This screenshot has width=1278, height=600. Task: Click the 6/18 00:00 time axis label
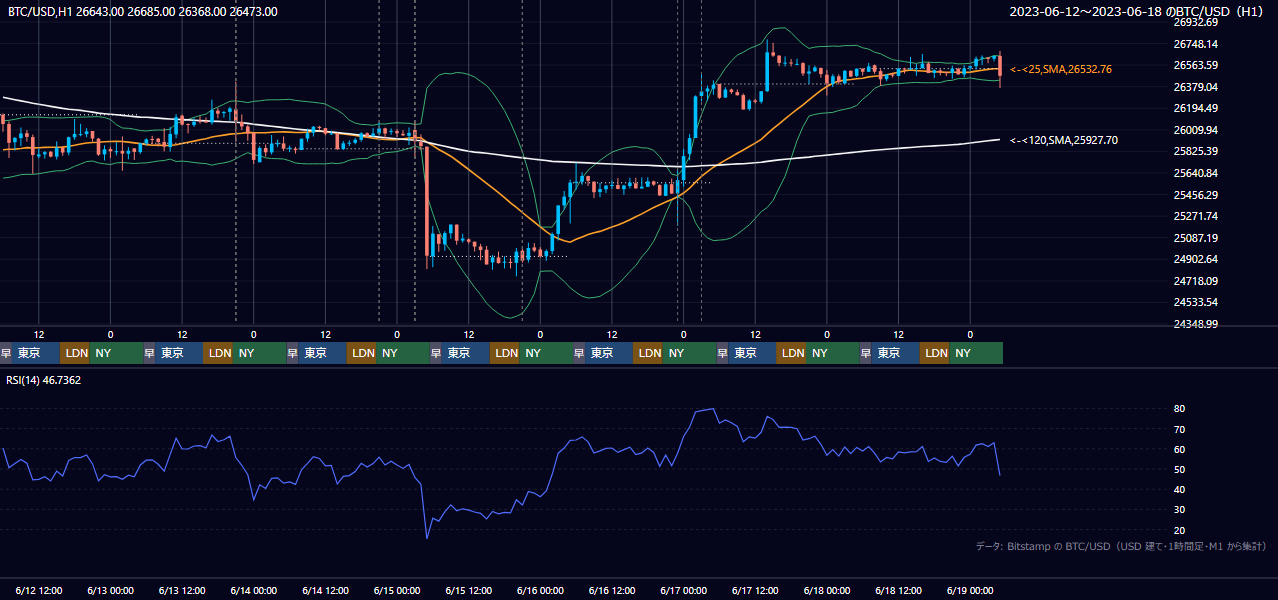[x=827, y=590]
